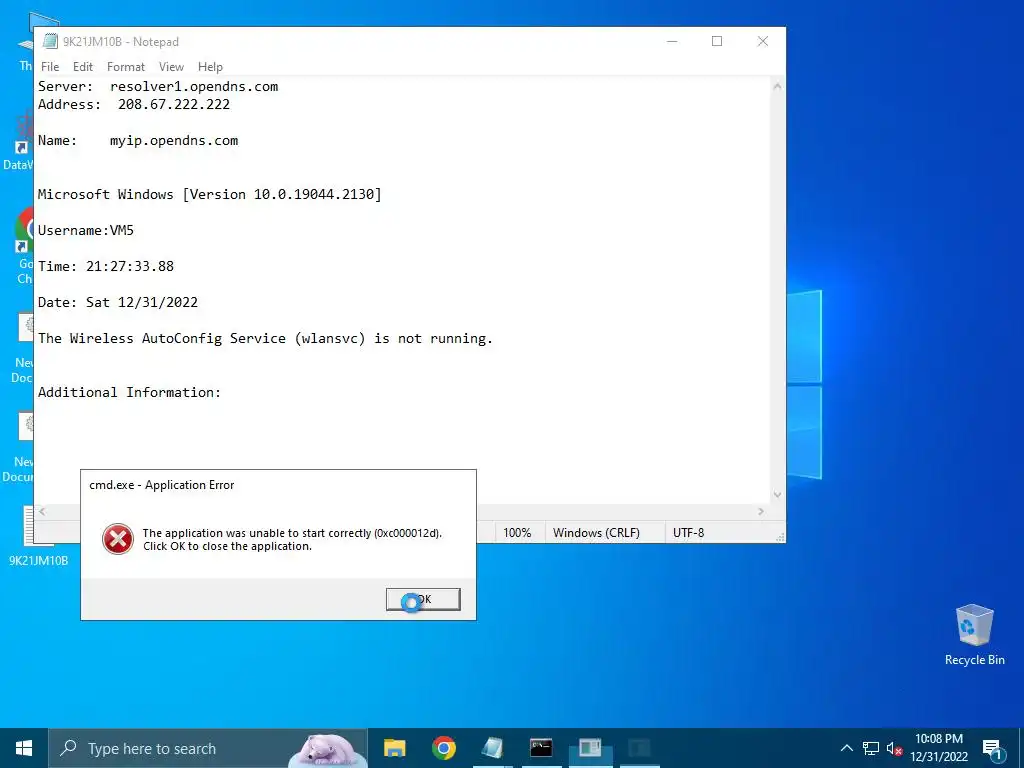This screenshot has width=1024, height=768.
Task: Click the line 'Name: myip.opendns.com'
Action: [138, 140]
